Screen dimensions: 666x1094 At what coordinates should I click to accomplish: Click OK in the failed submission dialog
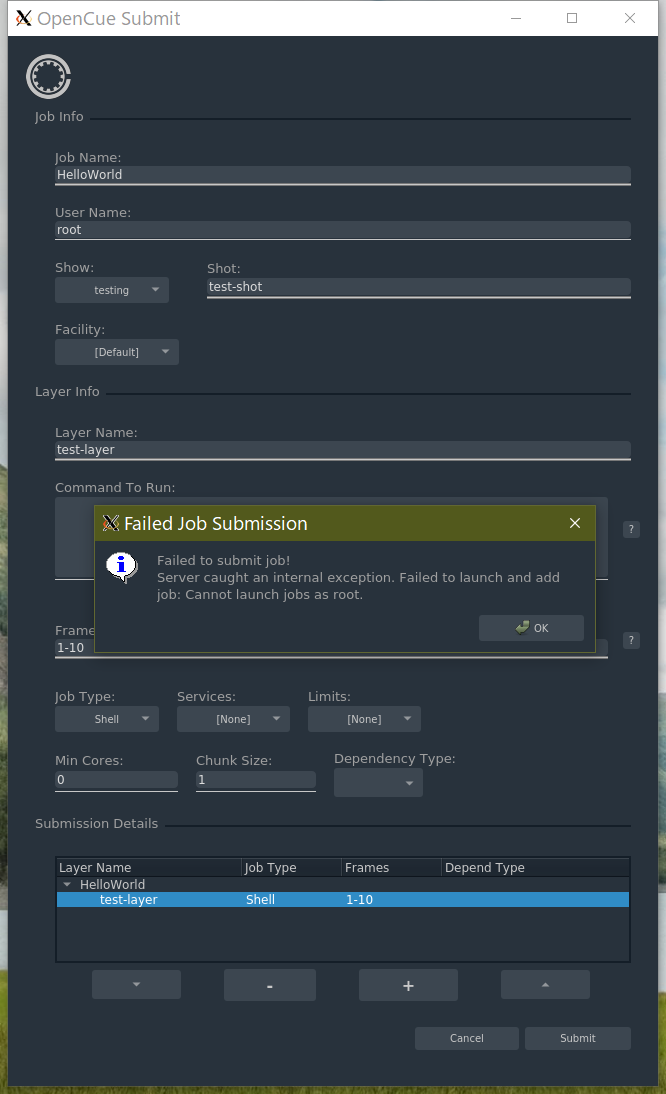tap(531, 628)
